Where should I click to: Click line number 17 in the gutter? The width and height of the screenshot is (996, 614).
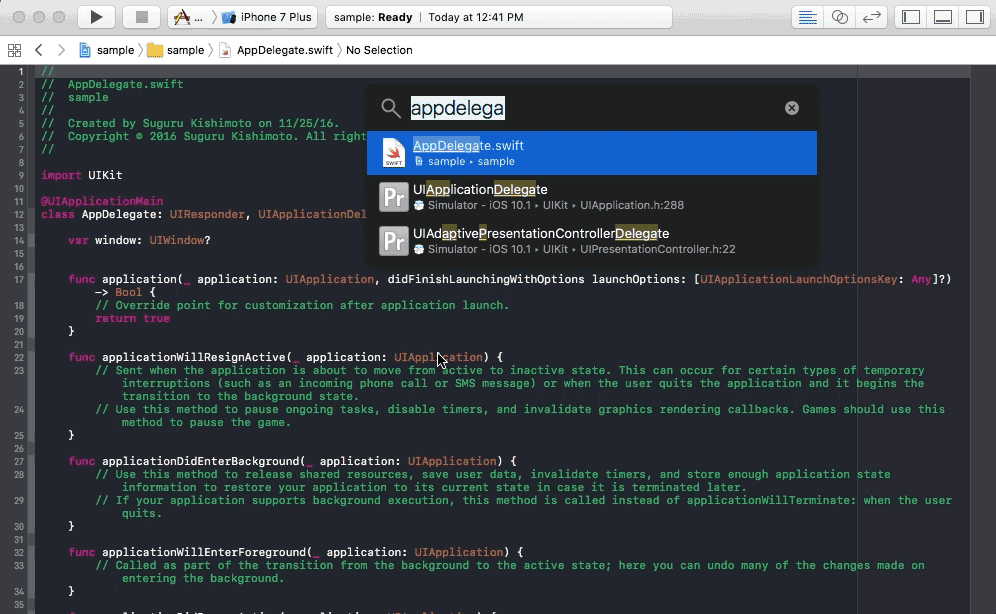[x=19, y=279]
